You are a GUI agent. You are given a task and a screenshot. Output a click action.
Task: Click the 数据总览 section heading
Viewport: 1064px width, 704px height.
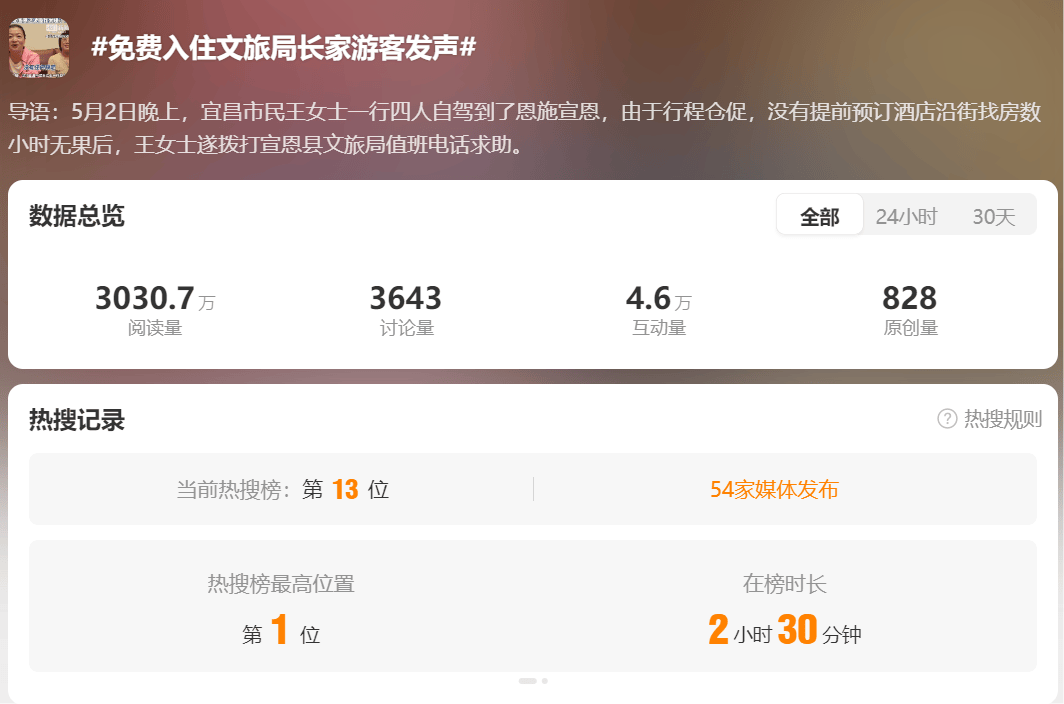coord(77,216)
